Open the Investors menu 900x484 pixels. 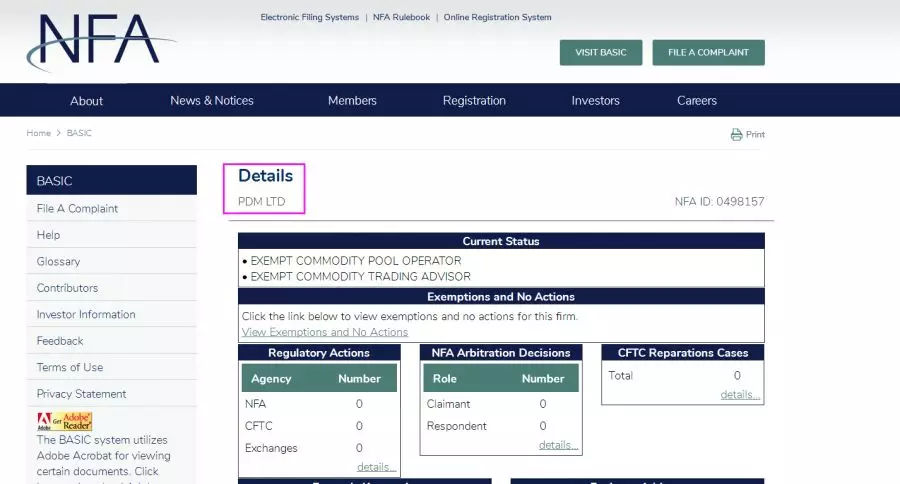(595, 101)
